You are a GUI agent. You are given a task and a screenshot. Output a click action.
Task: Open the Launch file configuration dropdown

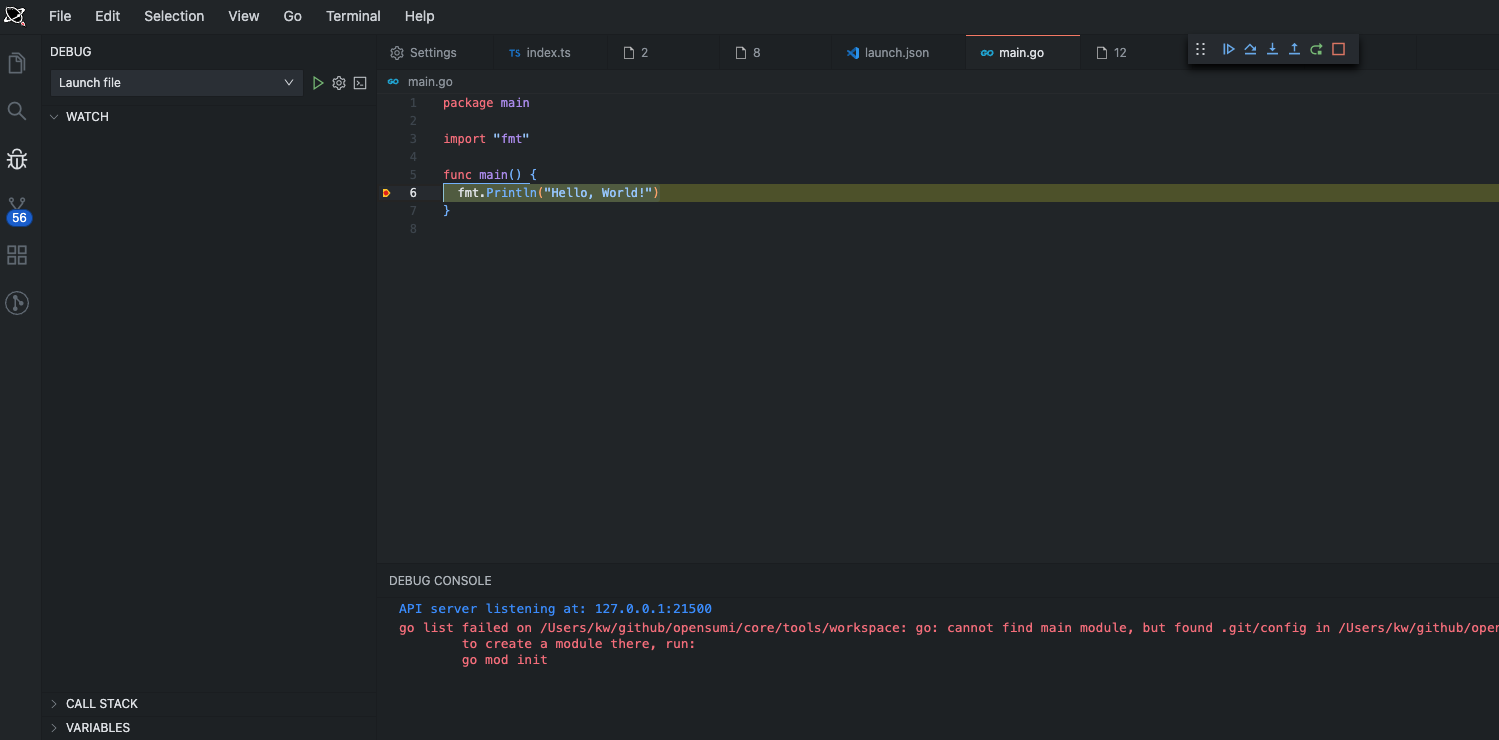coord(176,82)
